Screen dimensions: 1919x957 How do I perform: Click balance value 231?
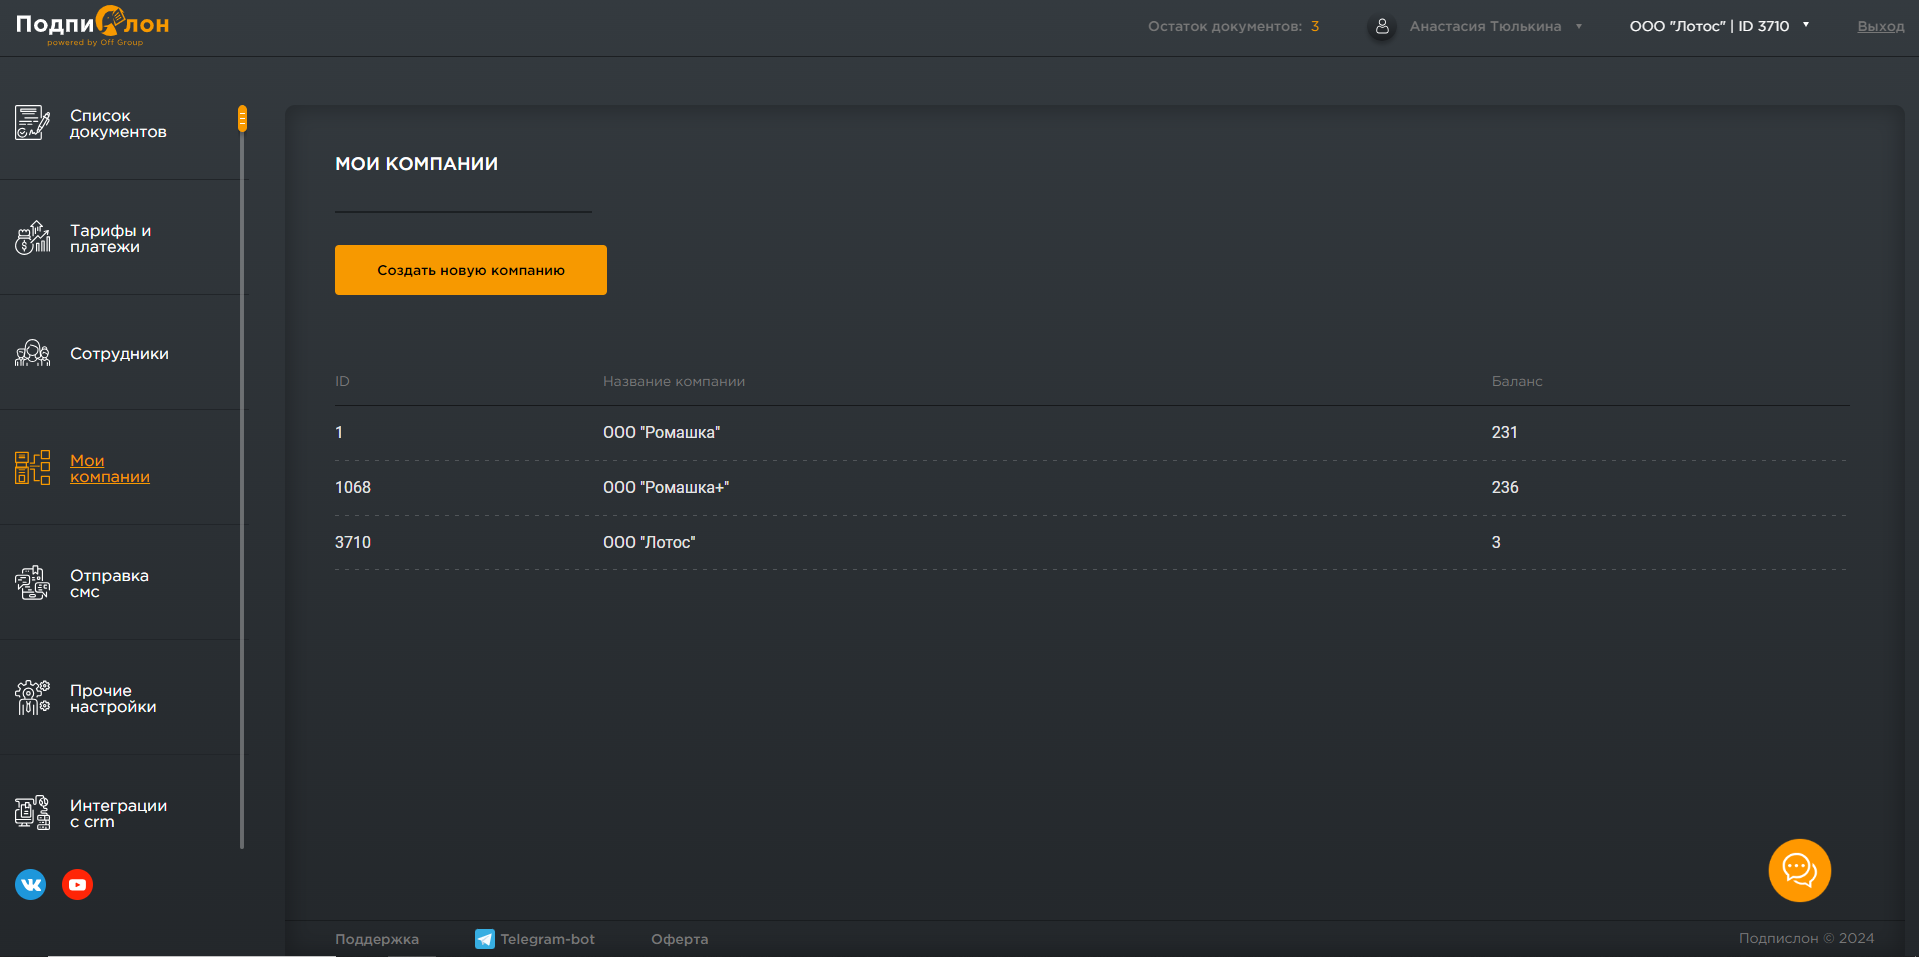1505,433
